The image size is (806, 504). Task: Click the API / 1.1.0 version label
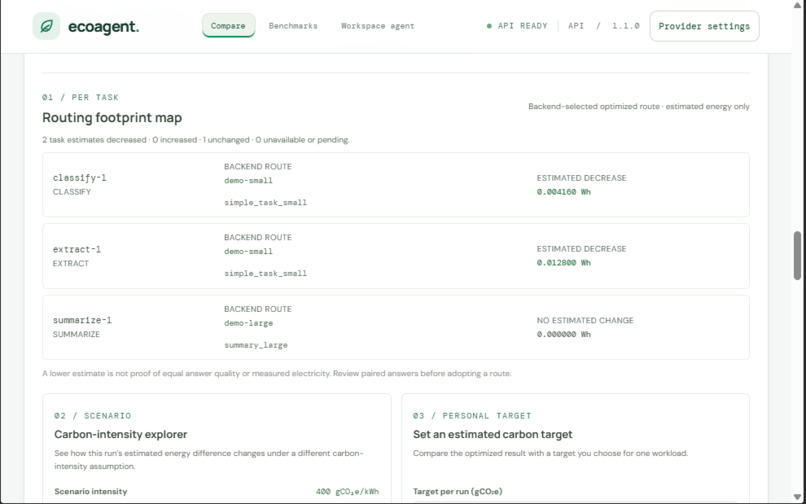pos(604,26)
